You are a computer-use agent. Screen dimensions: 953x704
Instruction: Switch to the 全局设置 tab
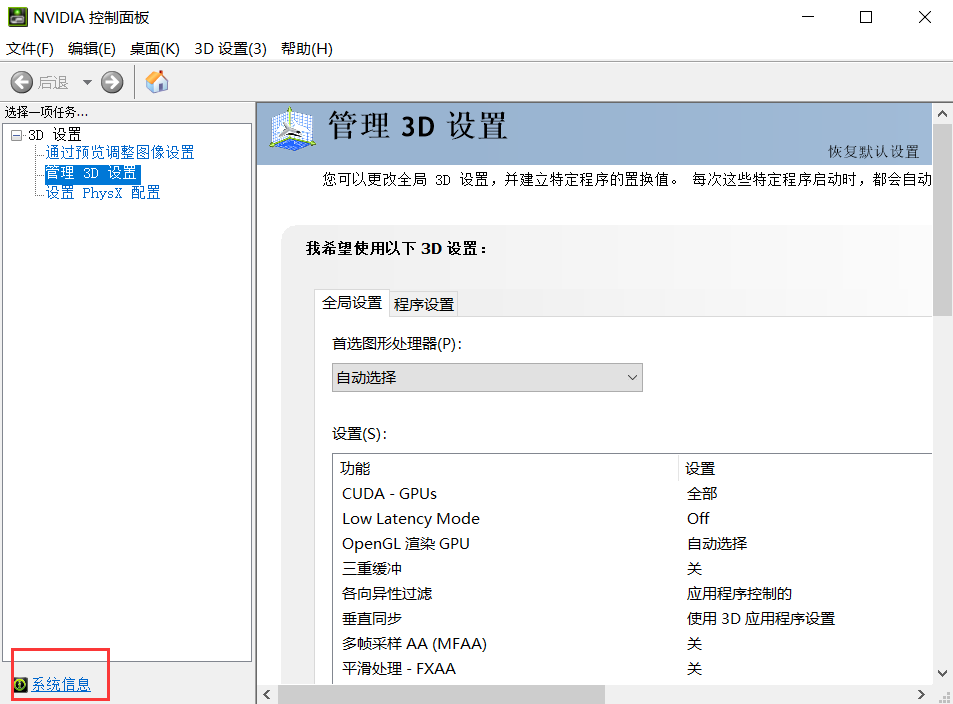[x=352, y=303]
